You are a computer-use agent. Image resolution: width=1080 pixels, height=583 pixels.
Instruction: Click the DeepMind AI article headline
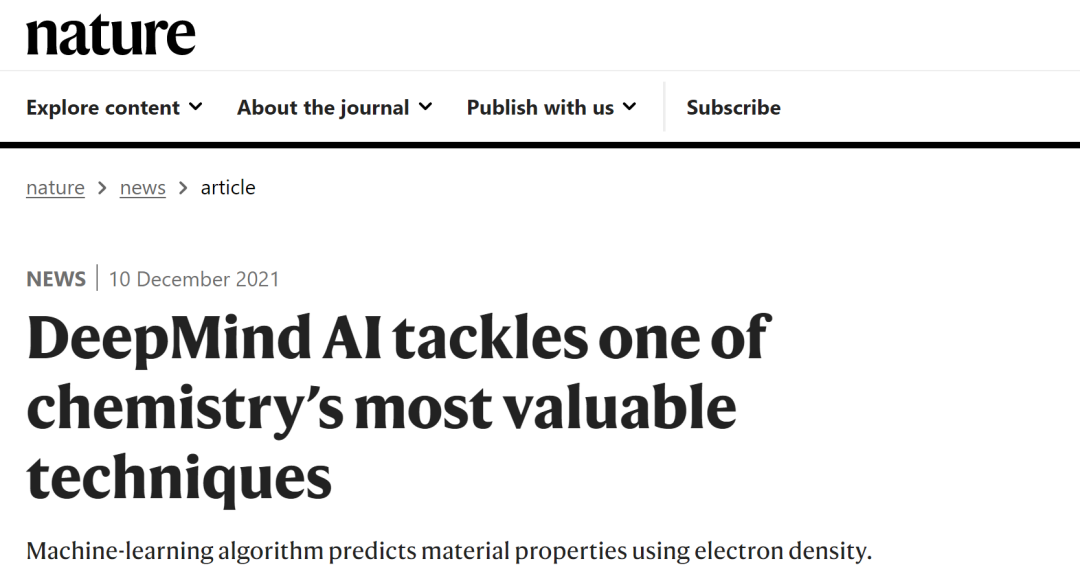coord(398,407)
